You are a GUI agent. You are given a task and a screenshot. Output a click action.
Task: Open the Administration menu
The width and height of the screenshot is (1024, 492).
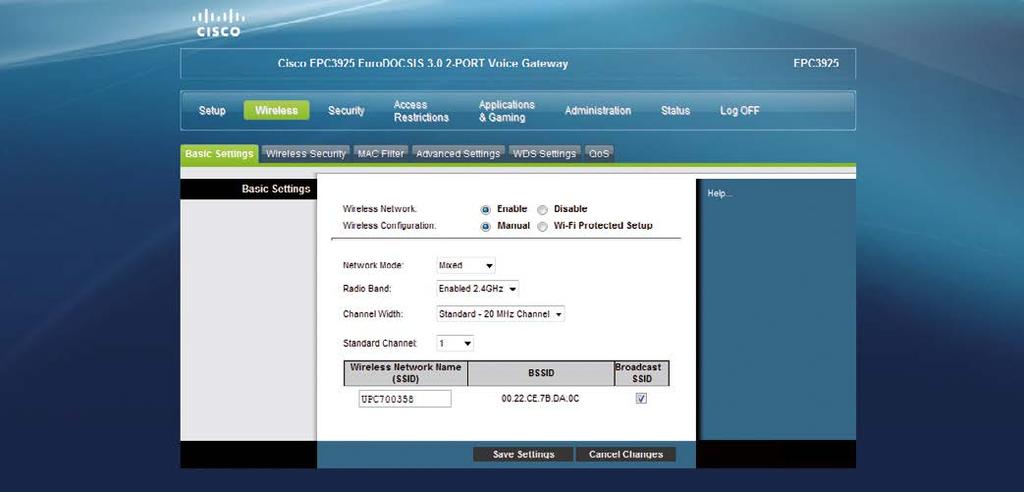click(598, 111)
